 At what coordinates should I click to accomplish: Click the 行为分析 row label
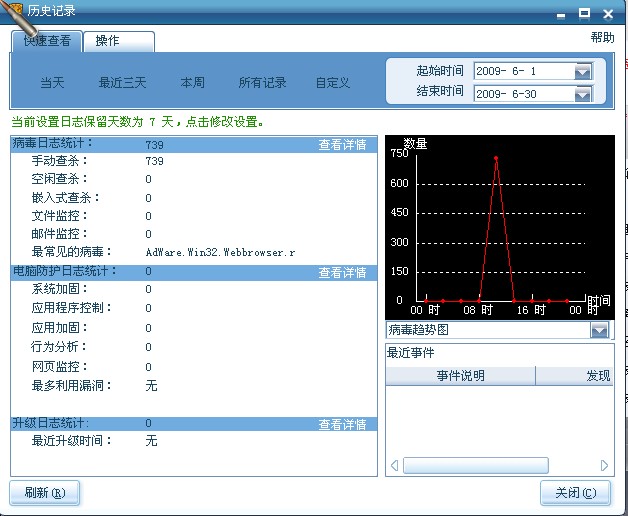(x=59, y=347)
